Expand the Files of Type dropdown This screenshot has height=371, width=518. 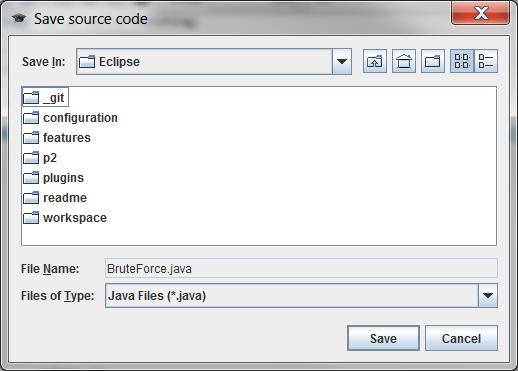[x=488, y=296]
